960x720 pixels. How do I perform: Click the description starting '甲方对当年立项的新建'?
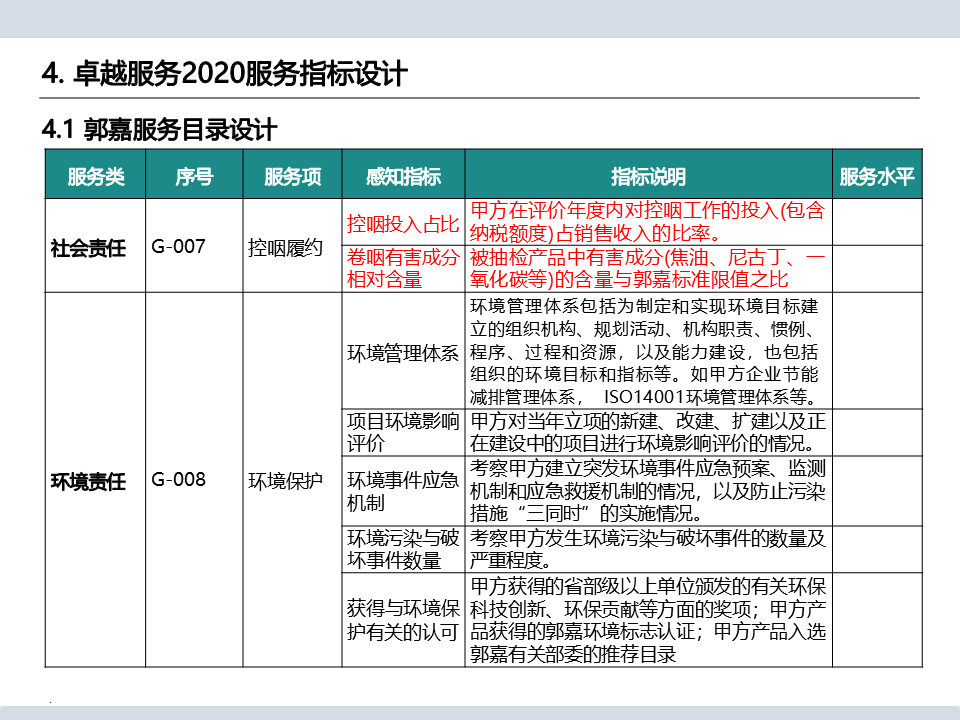click(x=648, y=432)
